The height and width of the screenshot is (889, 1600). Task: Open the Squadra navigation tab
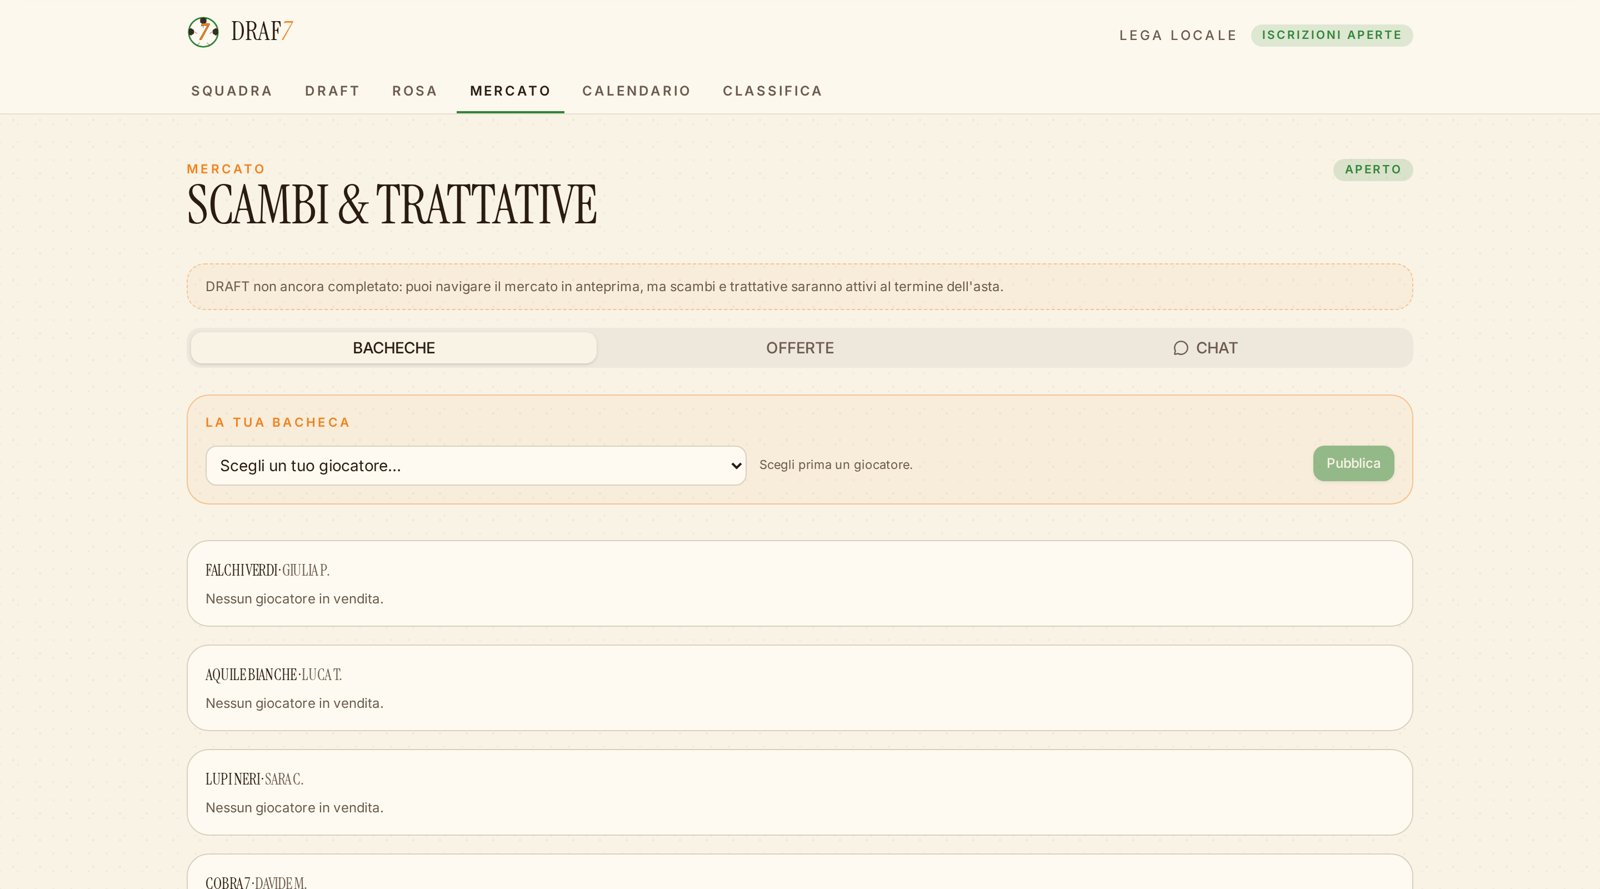pyautogui.click(x=232, y=91)
